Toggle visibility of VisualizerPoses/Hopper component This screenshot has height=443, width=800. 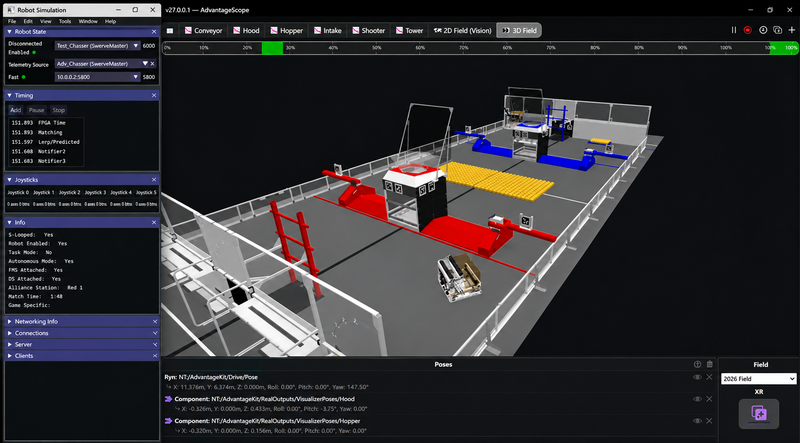697,421
